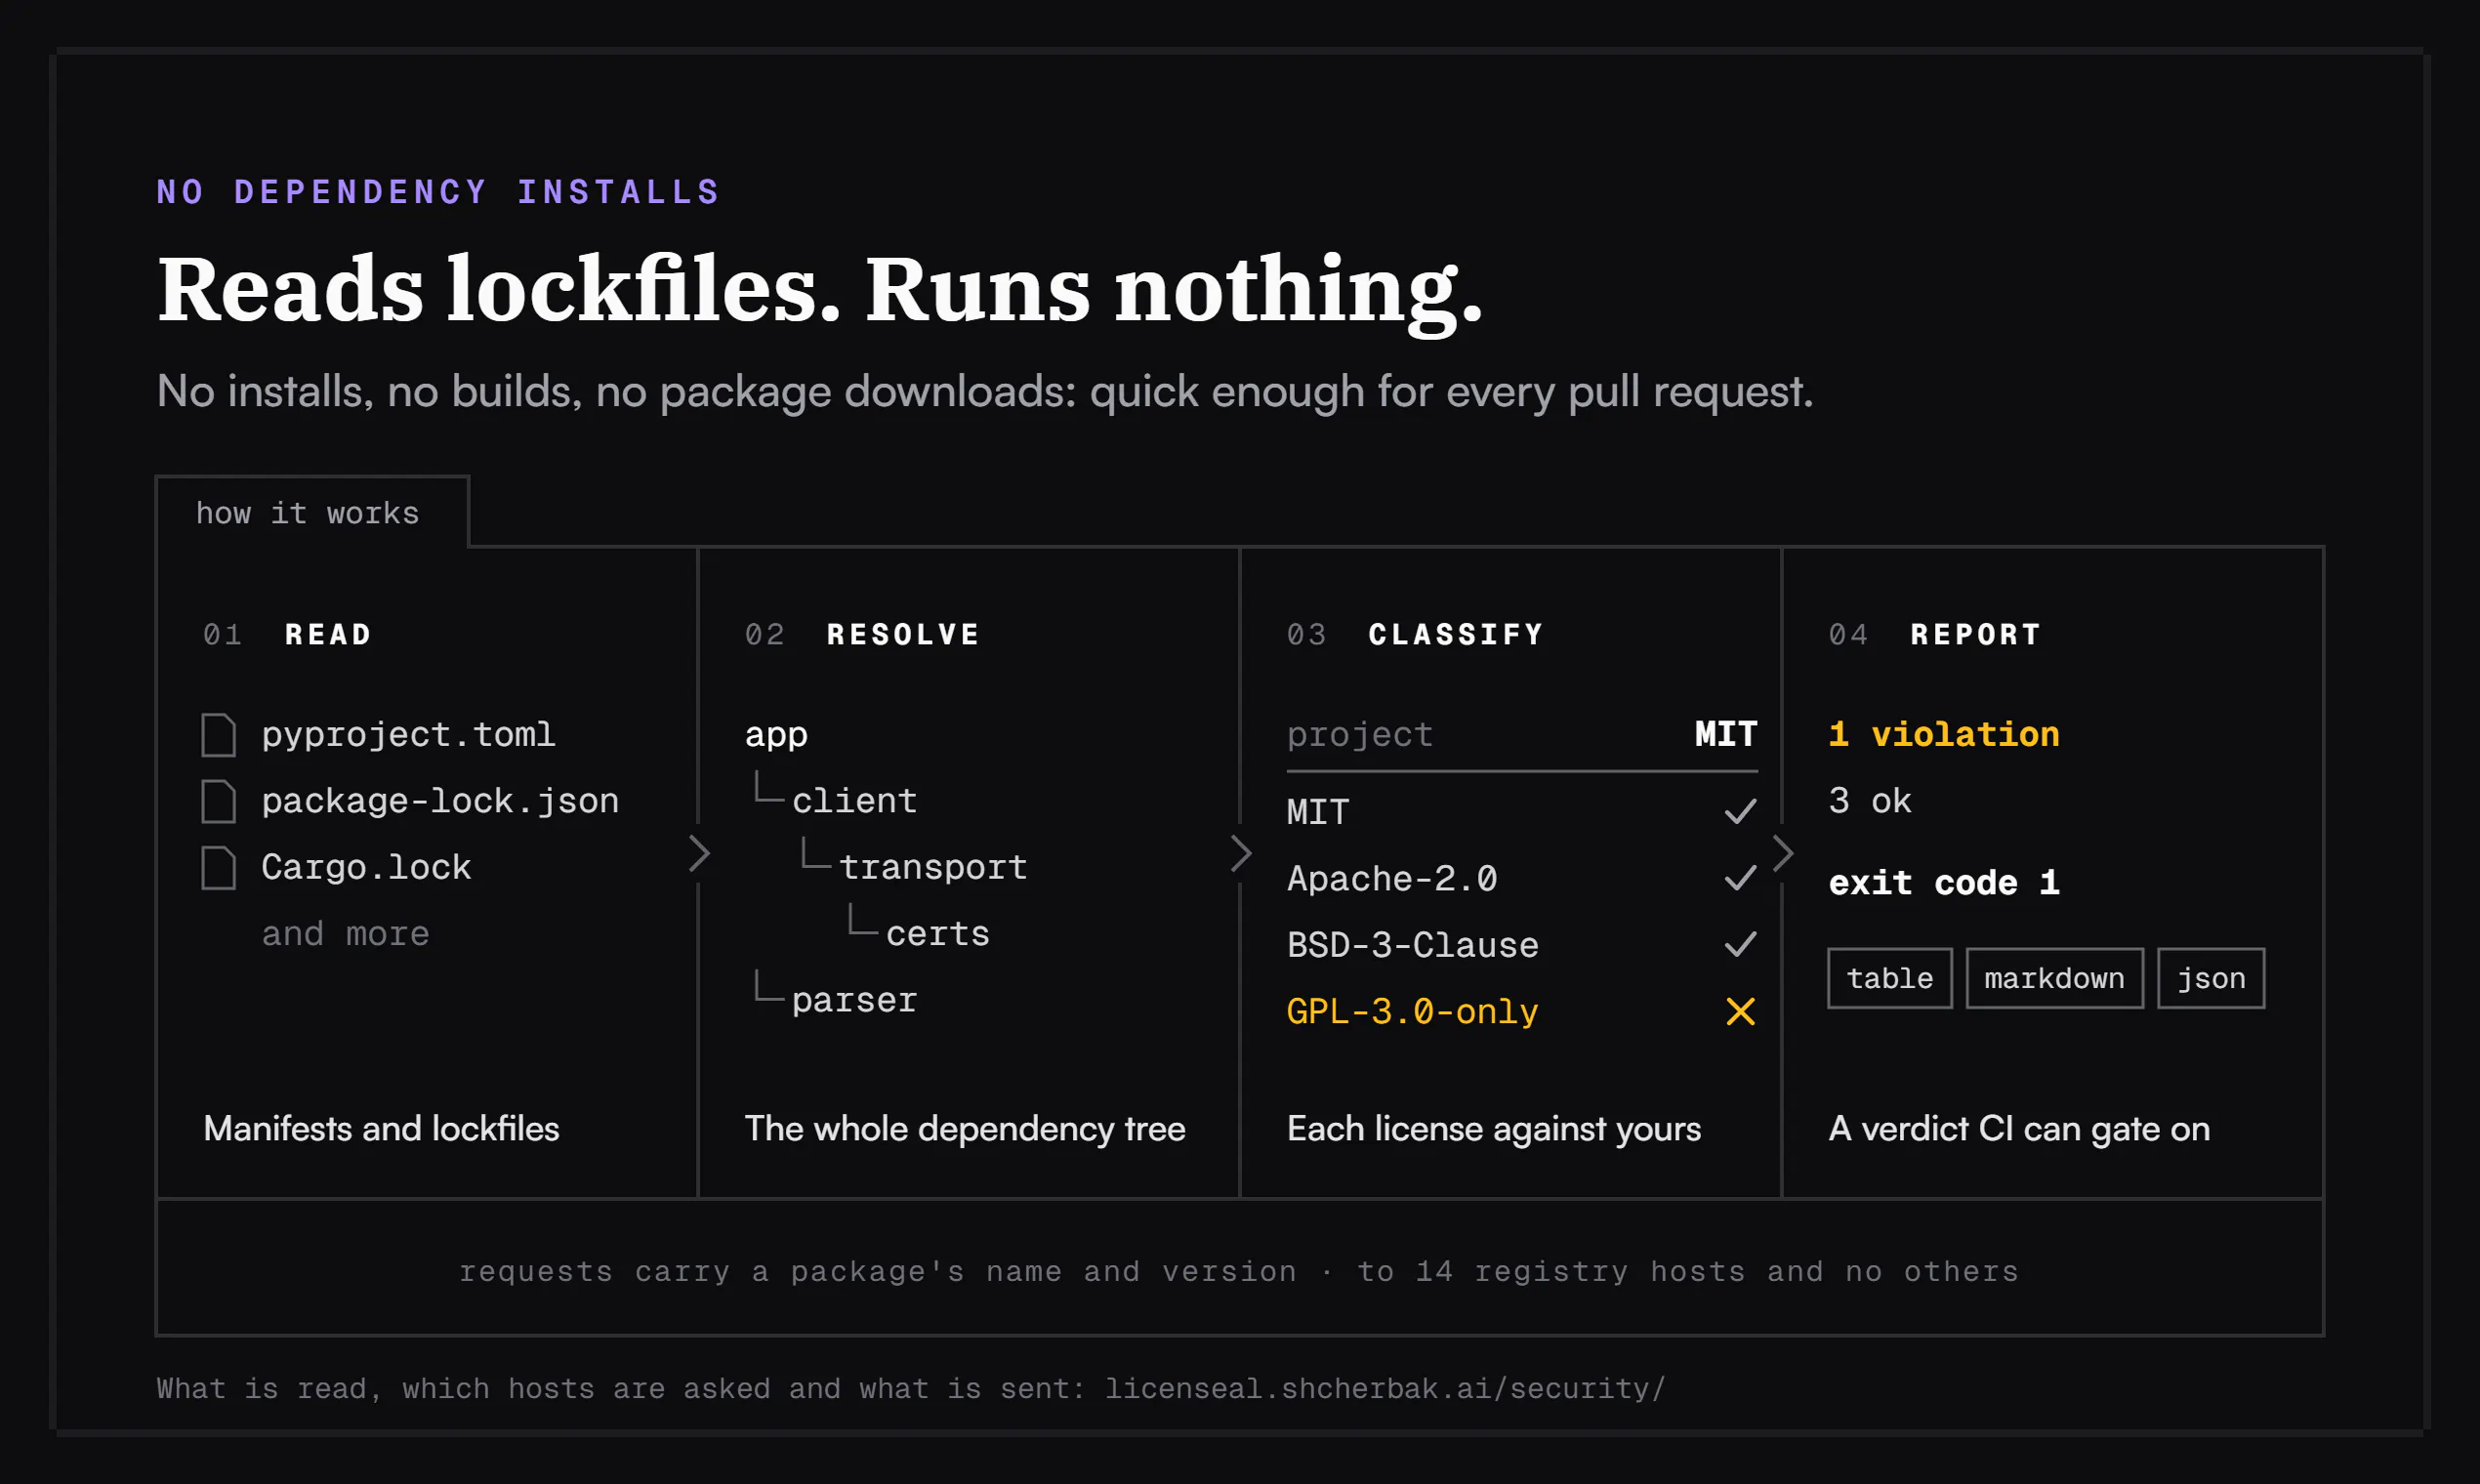Screen dimensions: 2480x1484
Task: Select the app root tree node
Action: (776, 735)
